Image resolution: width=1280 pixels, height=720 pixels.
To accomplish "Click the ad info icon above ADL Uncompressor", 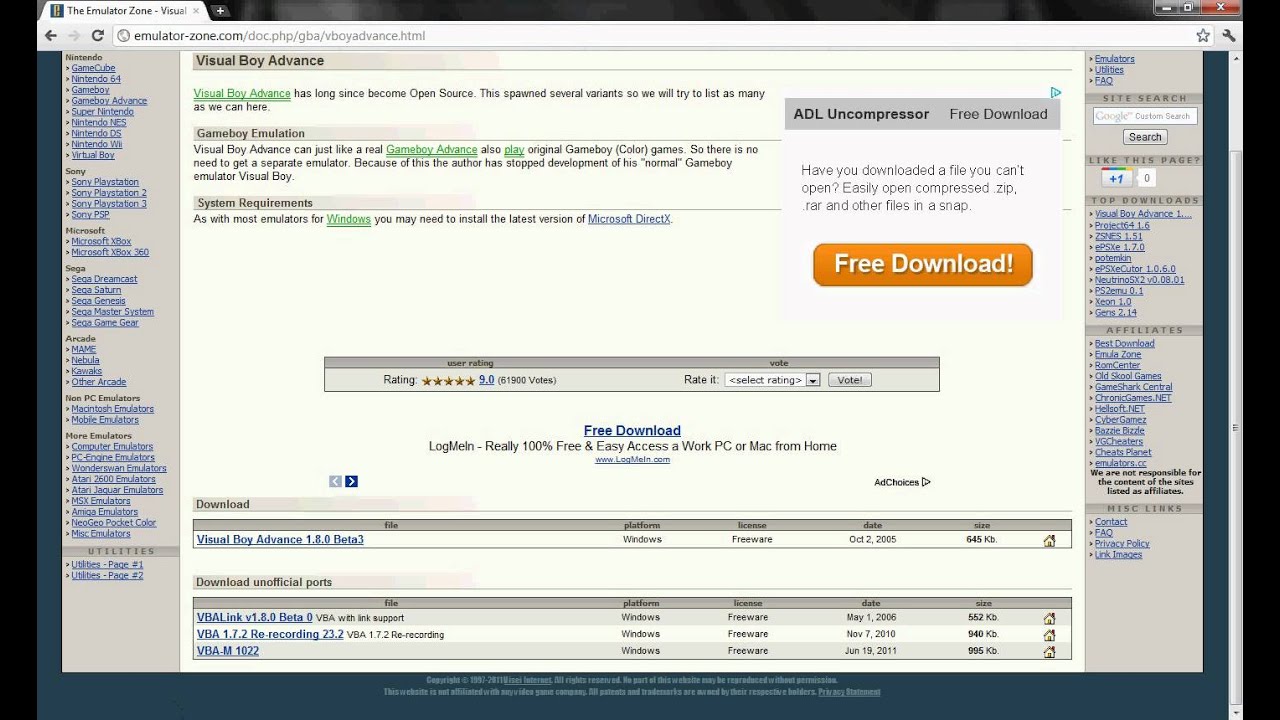I will point(1055,92).
